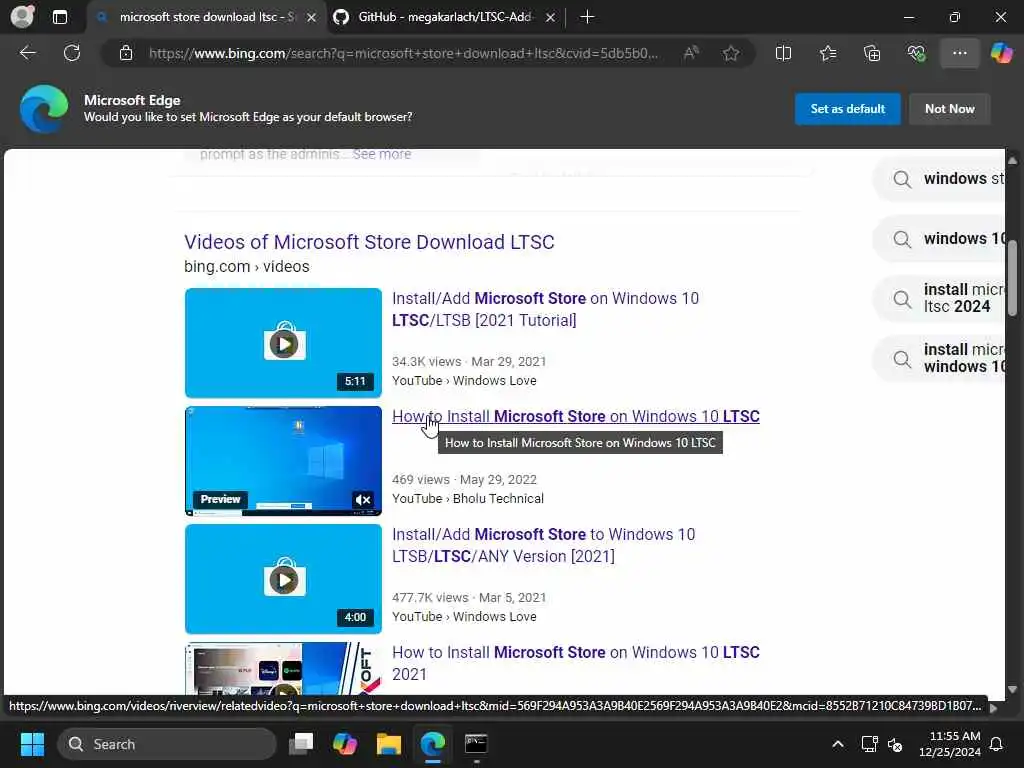The image size is (1024, 768).
Task: Open the Preview video thumbnail
Action: [x=283, y=461]
